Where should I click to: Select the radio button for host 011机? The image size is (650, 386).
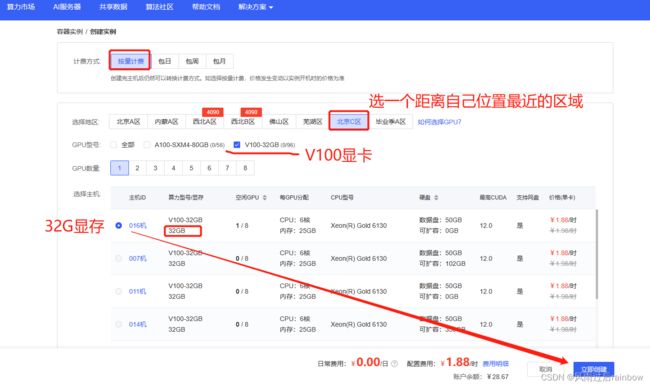pos(119,291)
